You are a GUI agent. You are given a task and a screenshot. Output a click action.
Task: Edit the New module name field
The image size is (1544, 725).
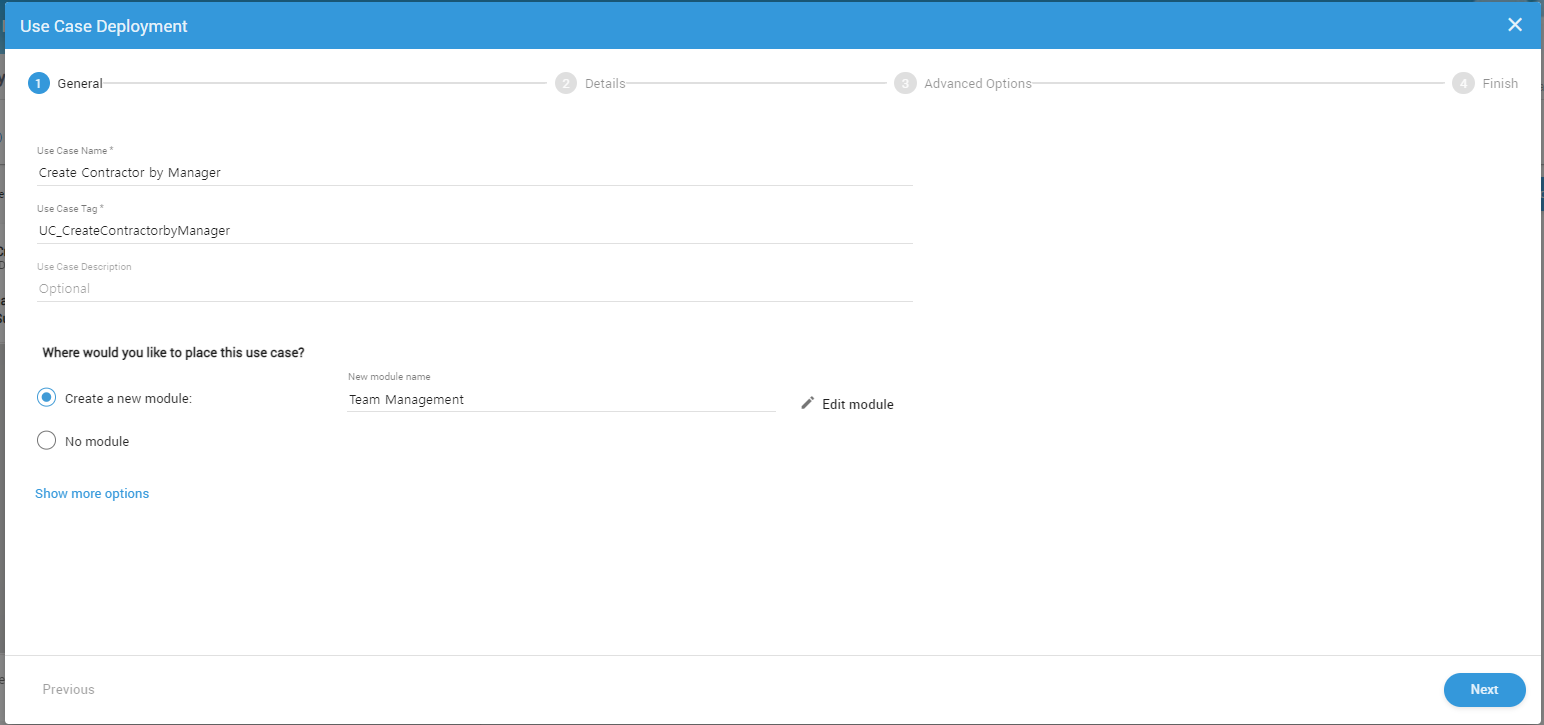(x=561, y=399)
